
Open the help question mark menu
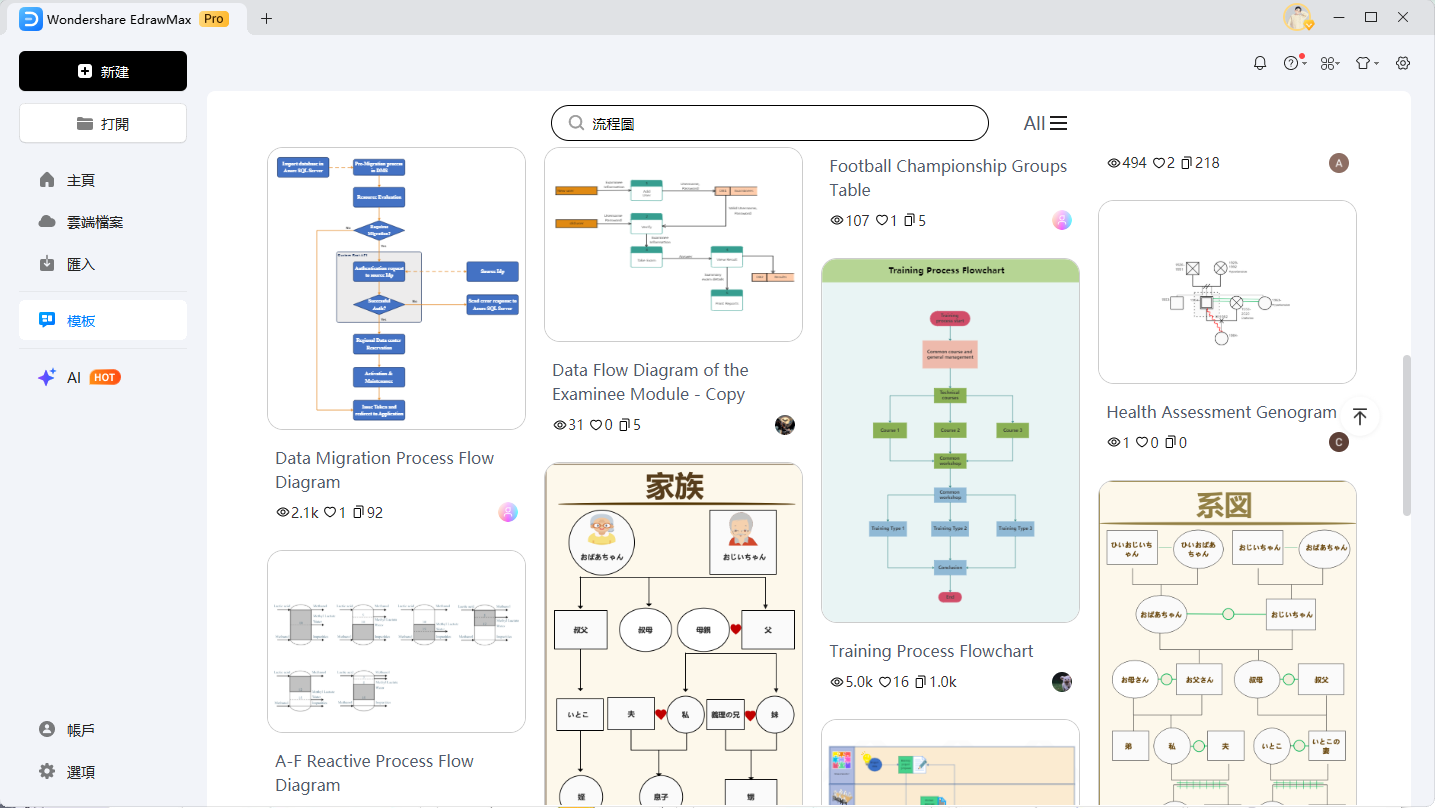[1292, 63]
